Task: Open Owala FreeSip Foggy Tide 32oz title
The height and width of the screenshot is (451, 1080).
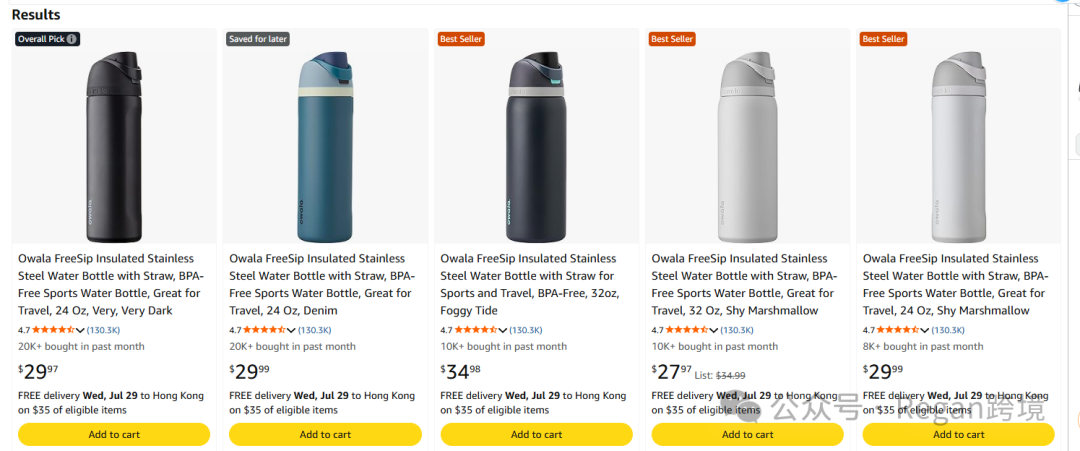Action: pos(529,284)
